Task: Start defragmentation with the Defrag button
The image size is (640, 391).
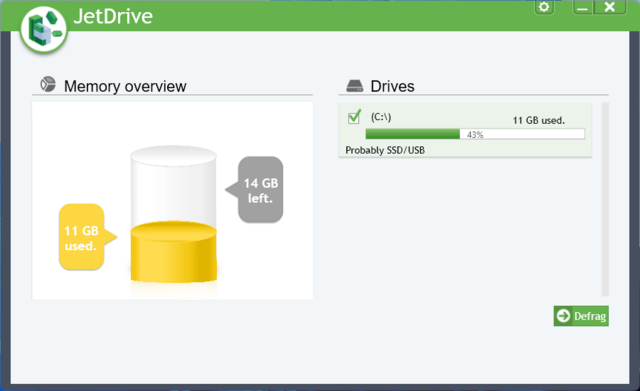Action: (581, 316)
